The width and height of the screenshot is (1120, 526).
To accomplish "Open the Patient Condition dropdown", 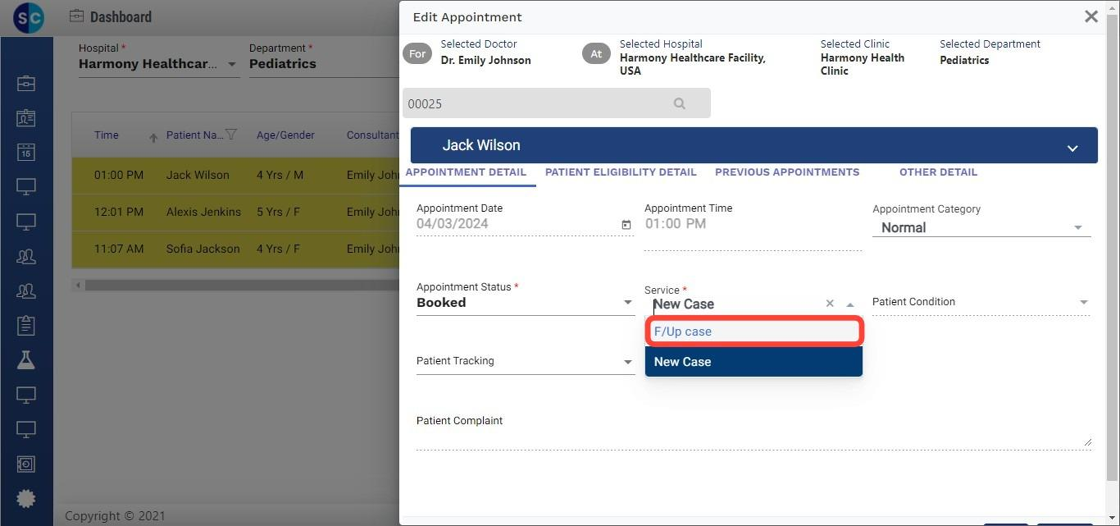I will coord(981,302).
